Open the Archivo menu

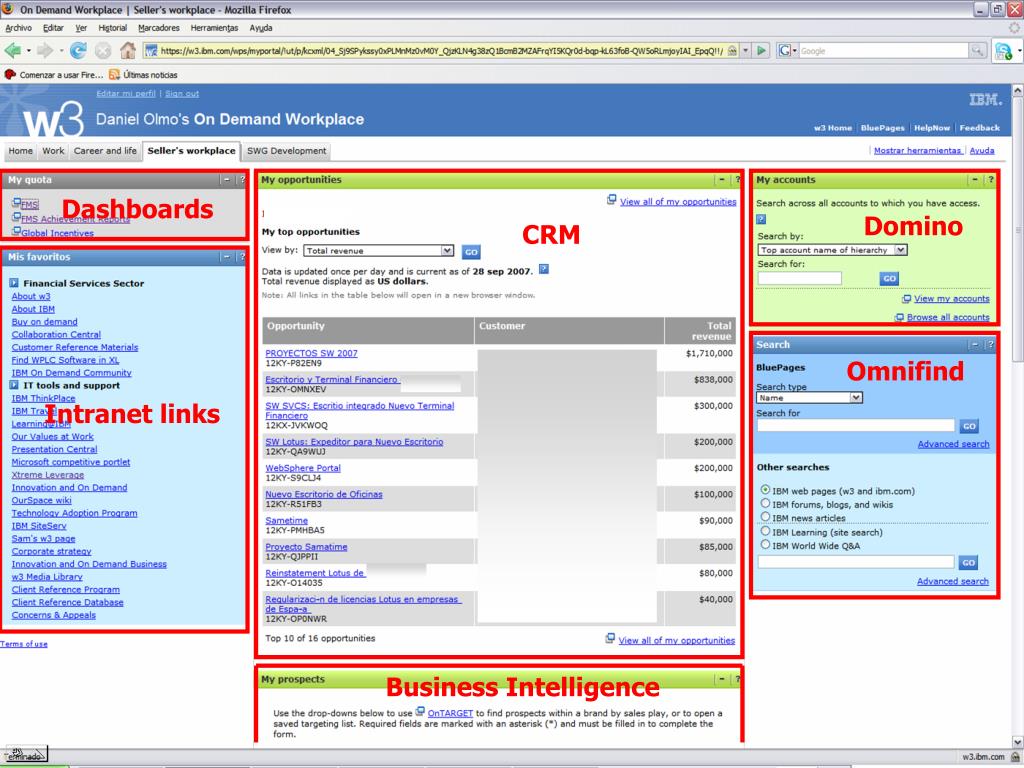click(18, 28)
